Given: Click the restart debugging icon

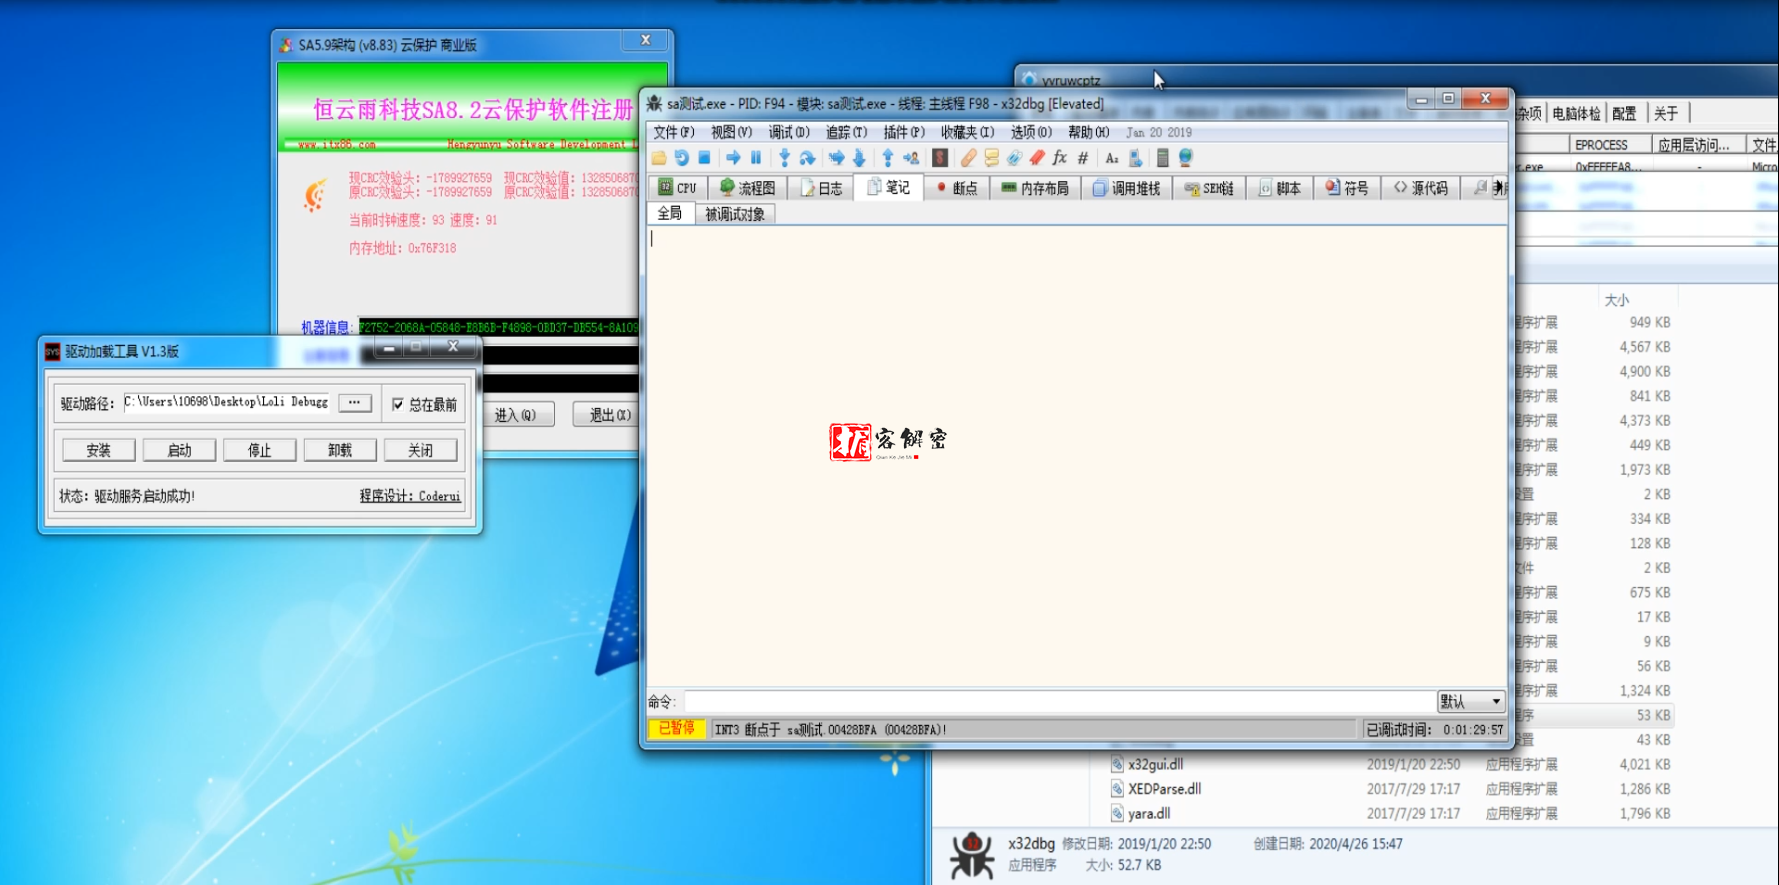Looking at the screenshot, I should pyautogui.click(x=682, y=158).
